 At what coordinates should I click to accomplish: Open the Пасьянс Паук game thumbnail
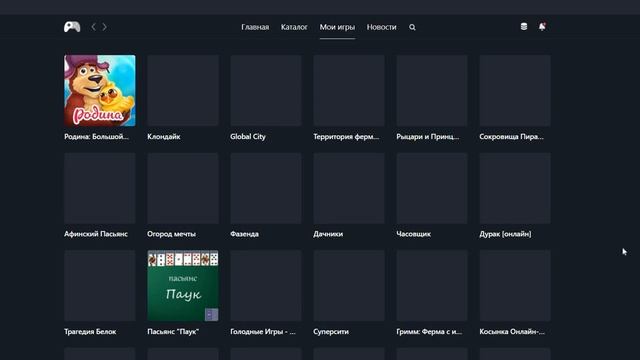[x=183, y=286]
